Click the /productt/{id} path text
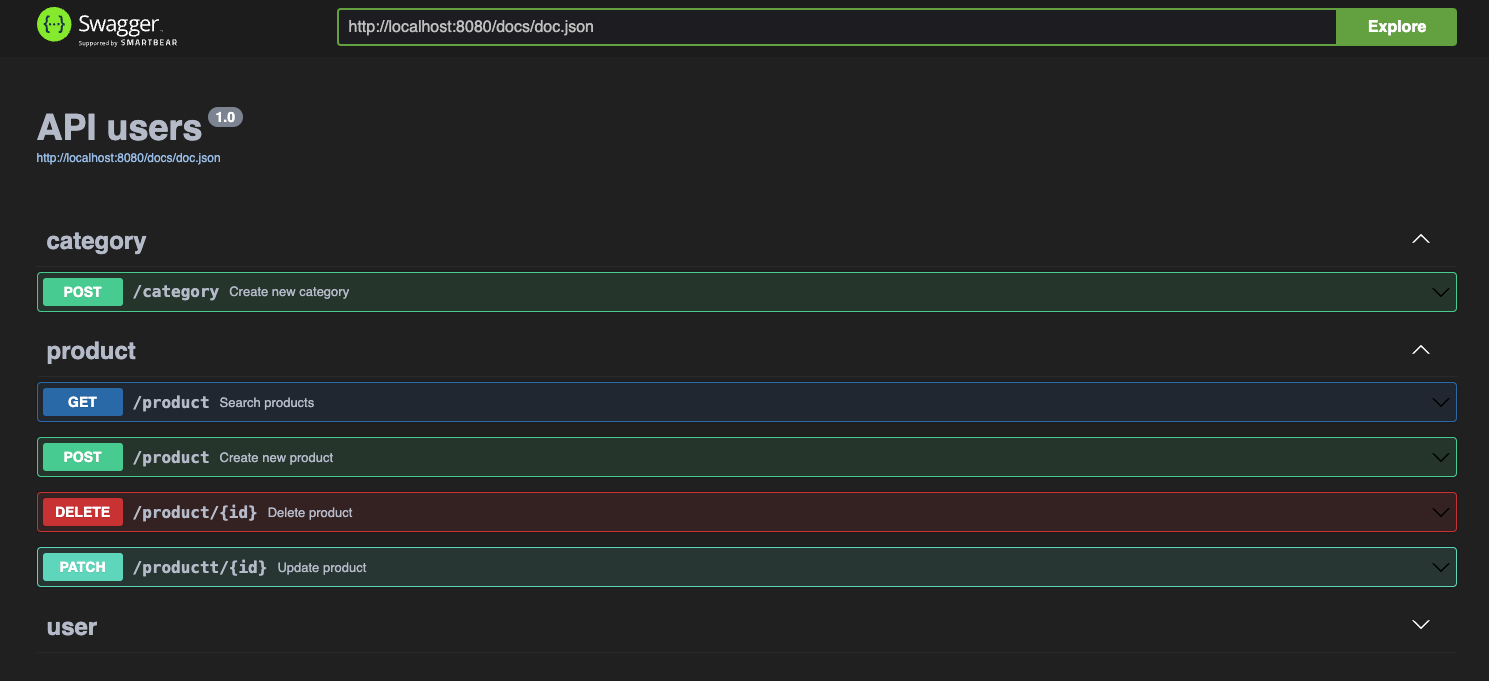Screen dimensions: 1489x681 (200, 567)
